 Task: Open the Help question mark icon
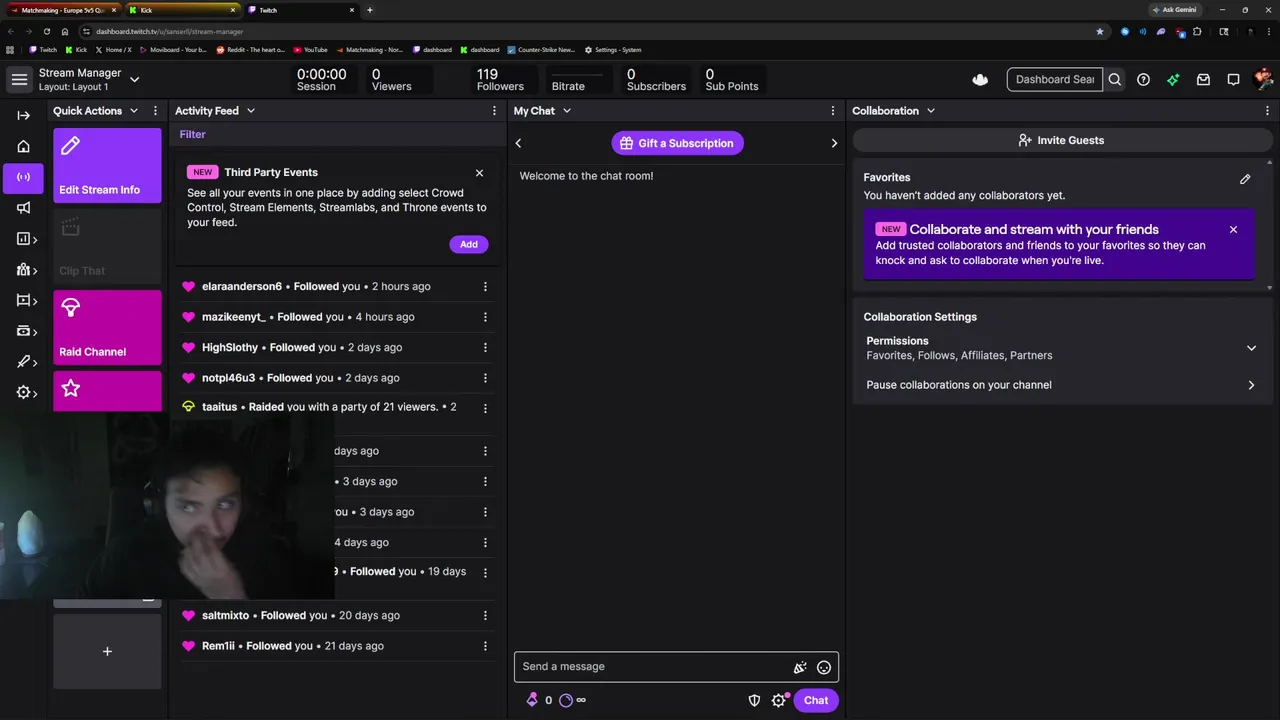[1143, 79]
